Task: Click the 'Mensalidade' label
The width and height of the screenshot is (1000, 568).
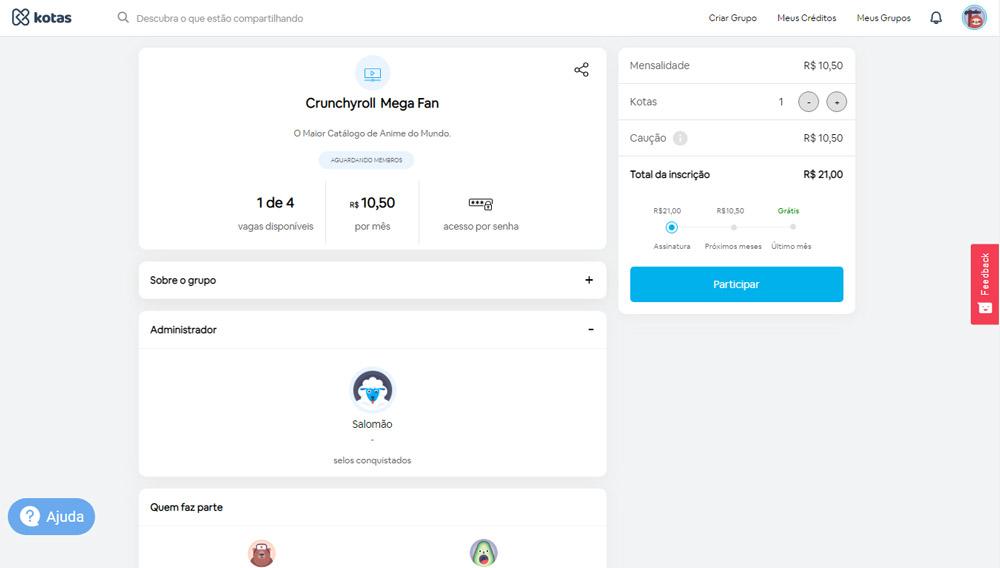Action: 659,66
